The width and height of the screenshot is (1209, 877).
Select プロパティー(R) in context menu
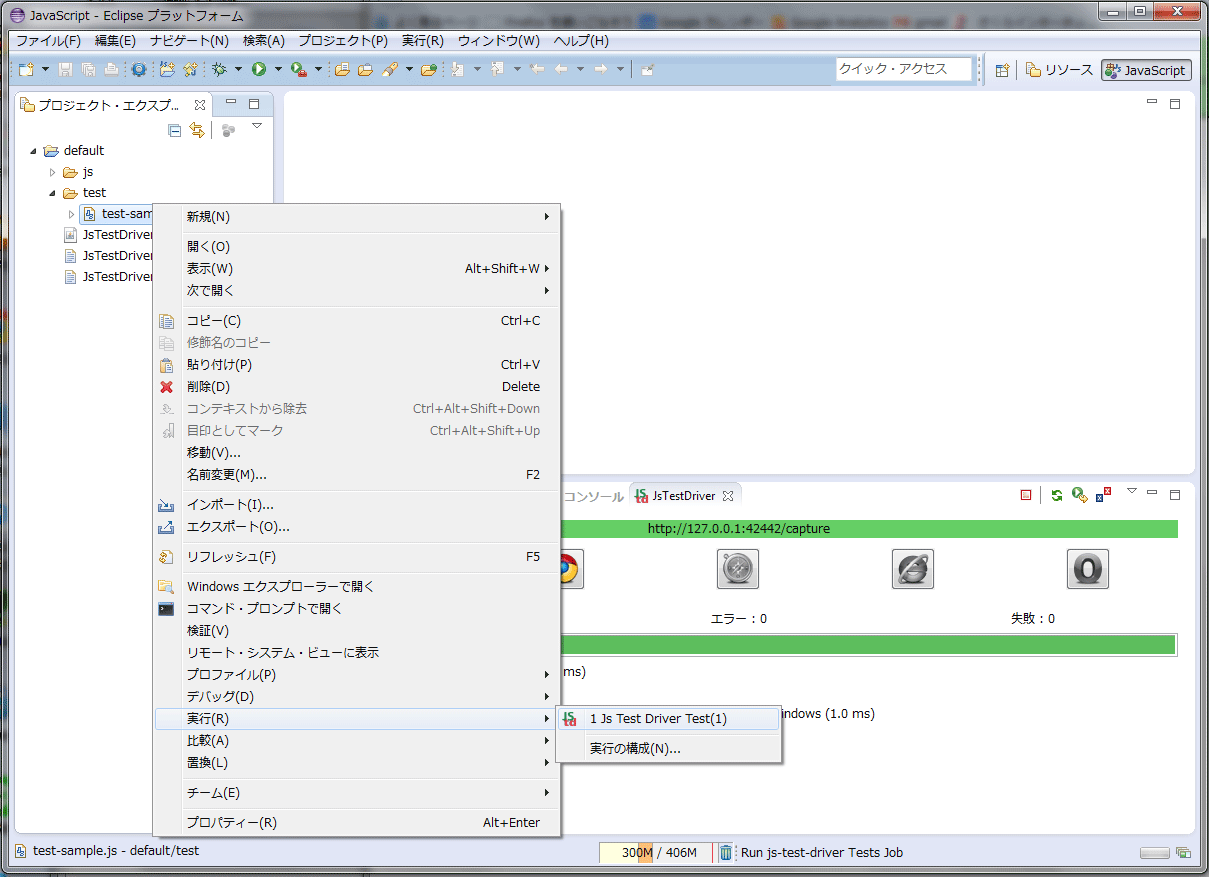click(x=356, y=823)
